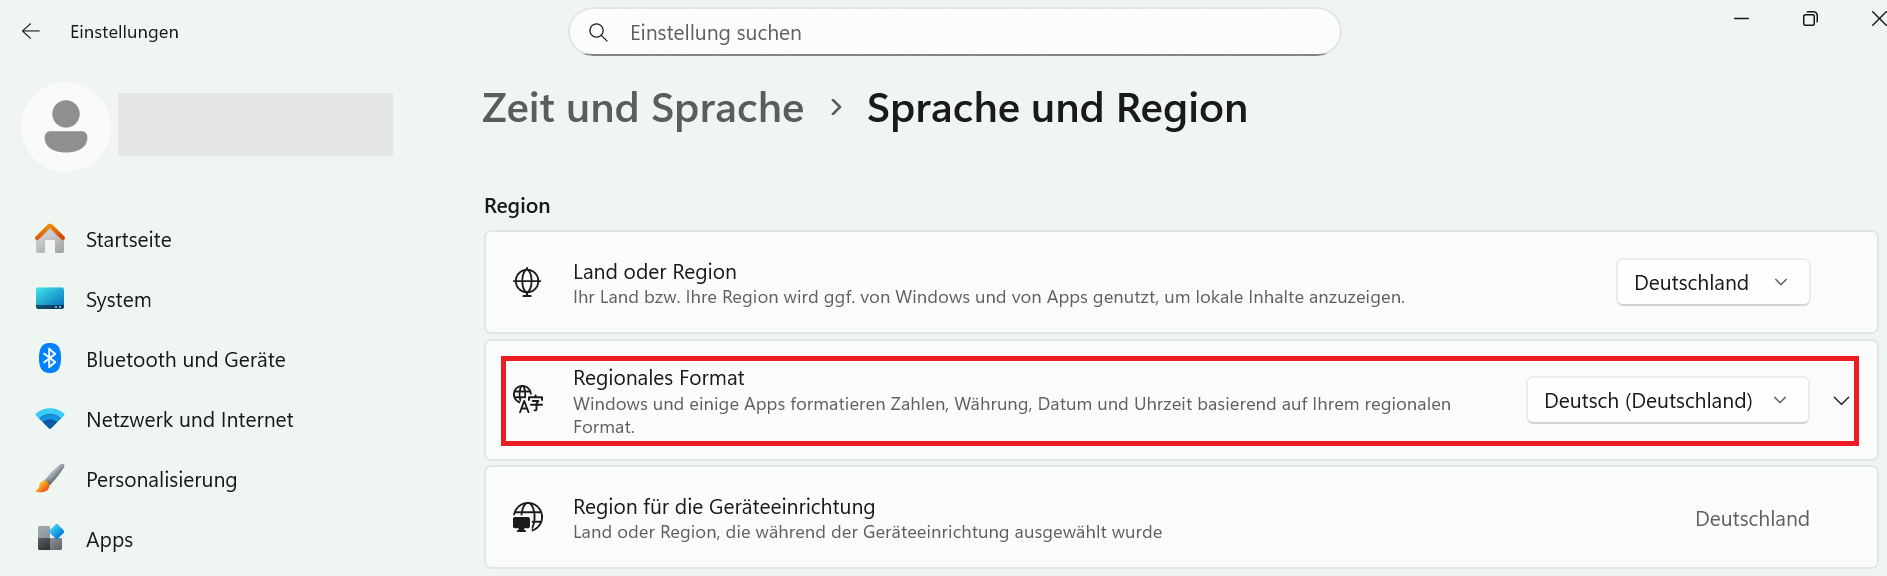
Task: Click the Apps icon in sidebar
Action: (50, 538)
